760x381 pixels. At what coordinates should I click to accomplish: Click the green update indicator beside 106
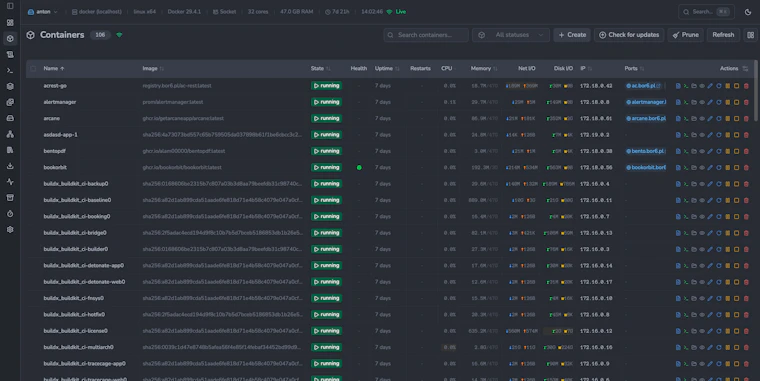(x=119, y=35)
